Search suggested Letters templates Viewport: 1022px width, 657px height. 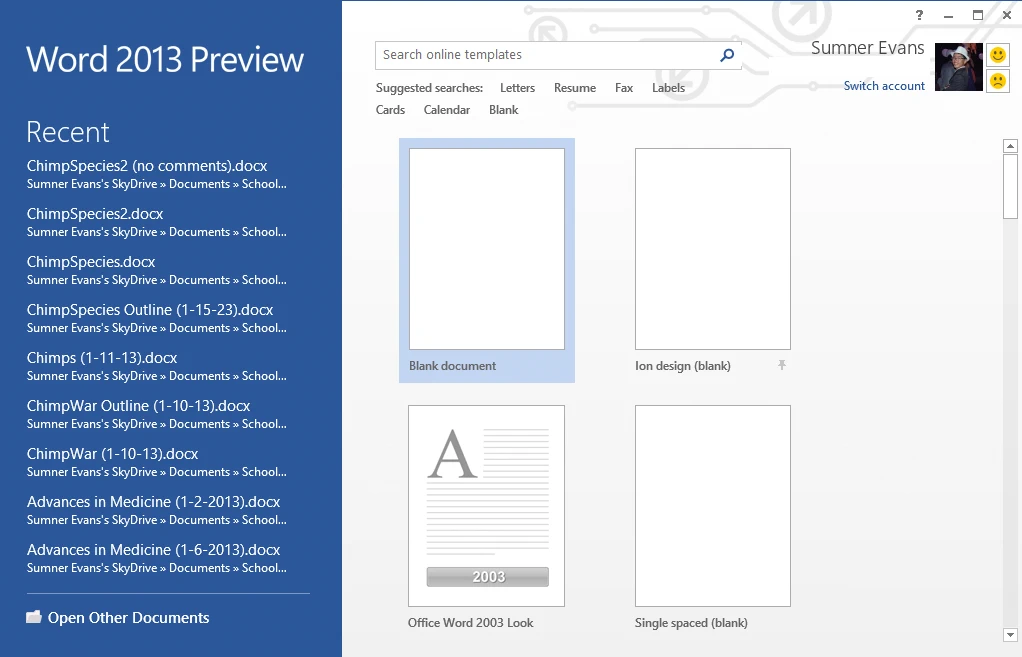tap(517, 88)
